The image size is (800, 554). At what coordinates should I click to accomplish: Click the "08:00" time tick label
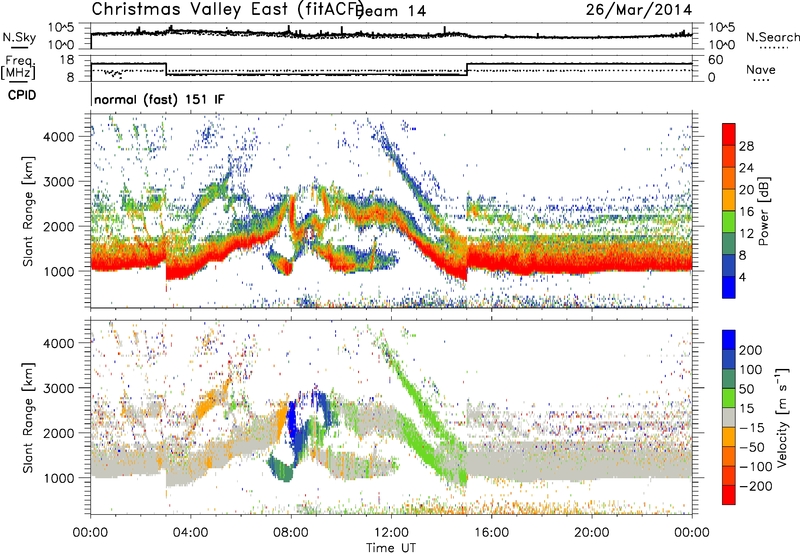click(291, 533)
